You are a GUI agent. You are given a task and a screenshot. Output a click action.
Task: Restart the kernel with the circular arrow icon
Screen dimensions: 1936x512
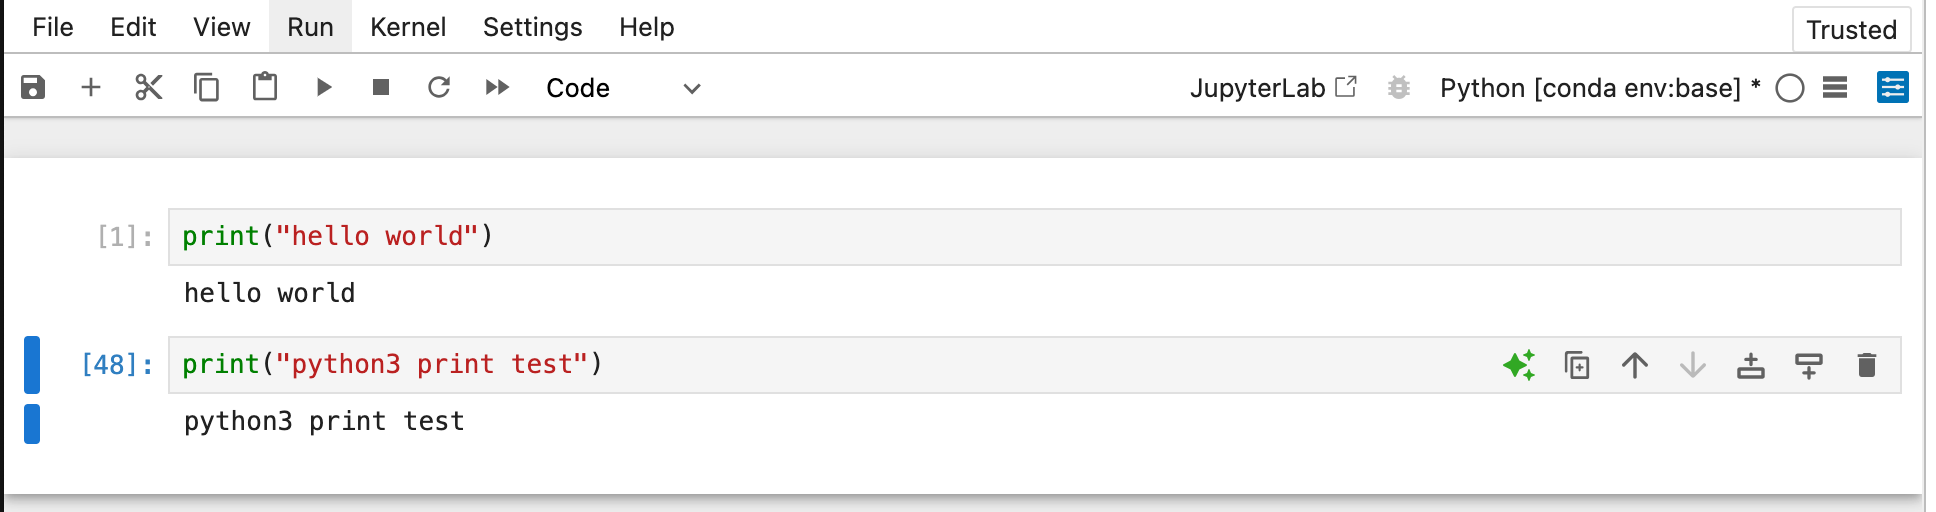pos(439,87)
